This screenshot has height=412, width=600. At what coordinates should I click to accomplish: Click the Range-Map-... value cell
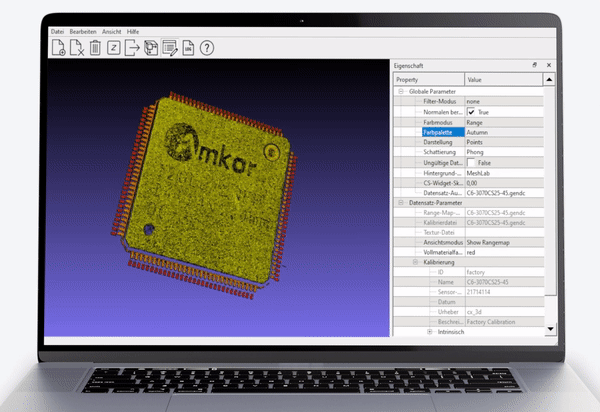504,213
